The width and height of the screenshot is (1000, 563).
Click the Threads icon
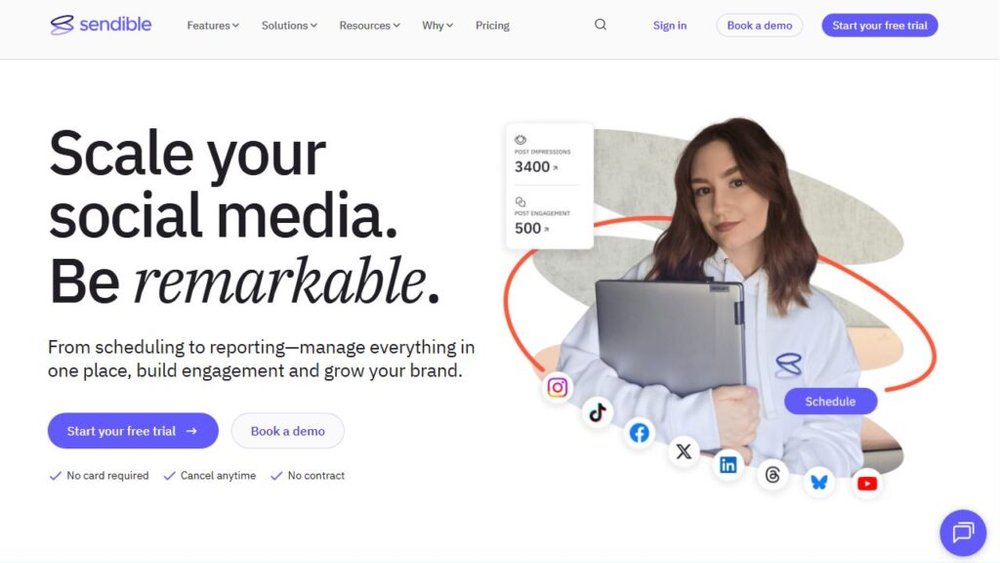pos(772,475)
